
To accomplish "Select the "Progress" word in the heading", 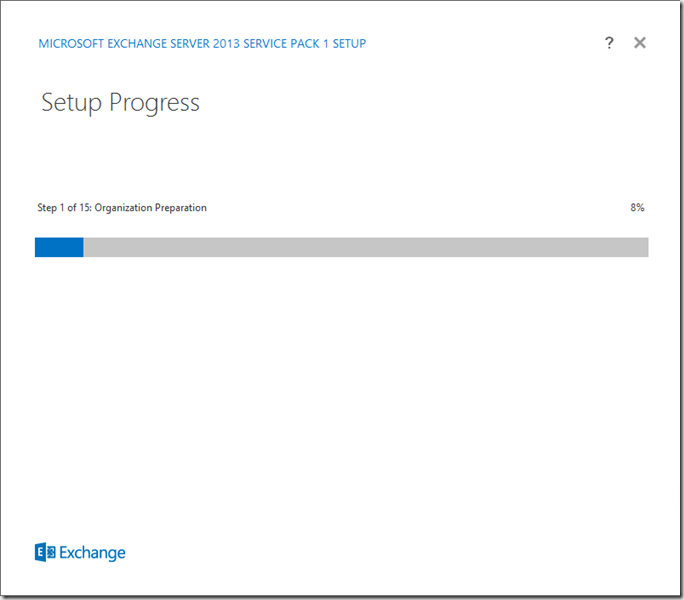I will pos(155,103).
